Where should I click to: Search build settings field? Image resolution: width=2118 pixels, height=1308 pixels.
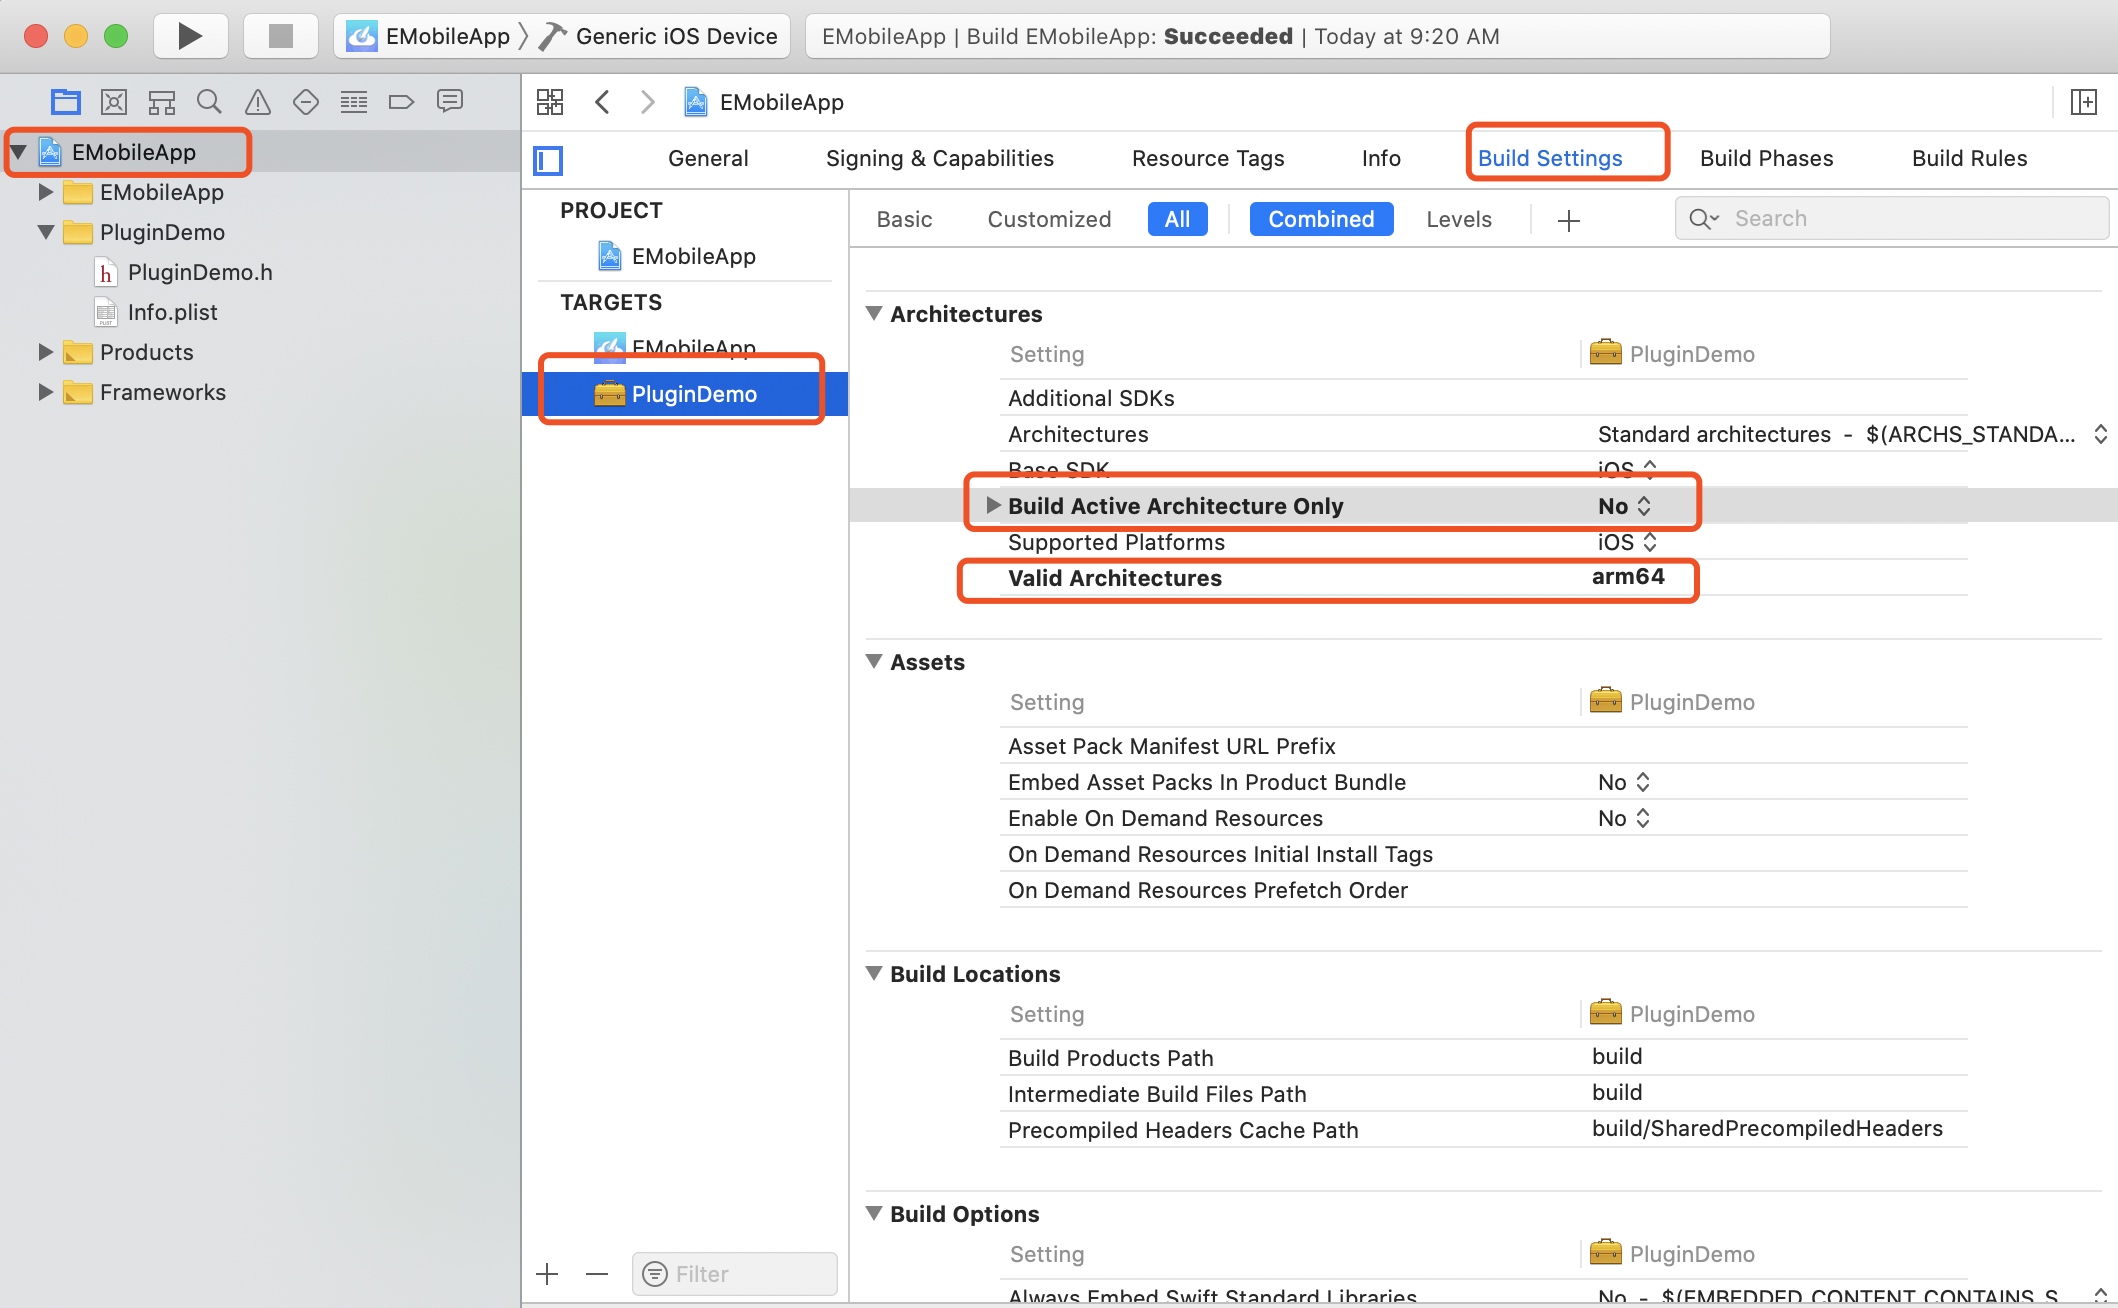[x=1892, y=218]
